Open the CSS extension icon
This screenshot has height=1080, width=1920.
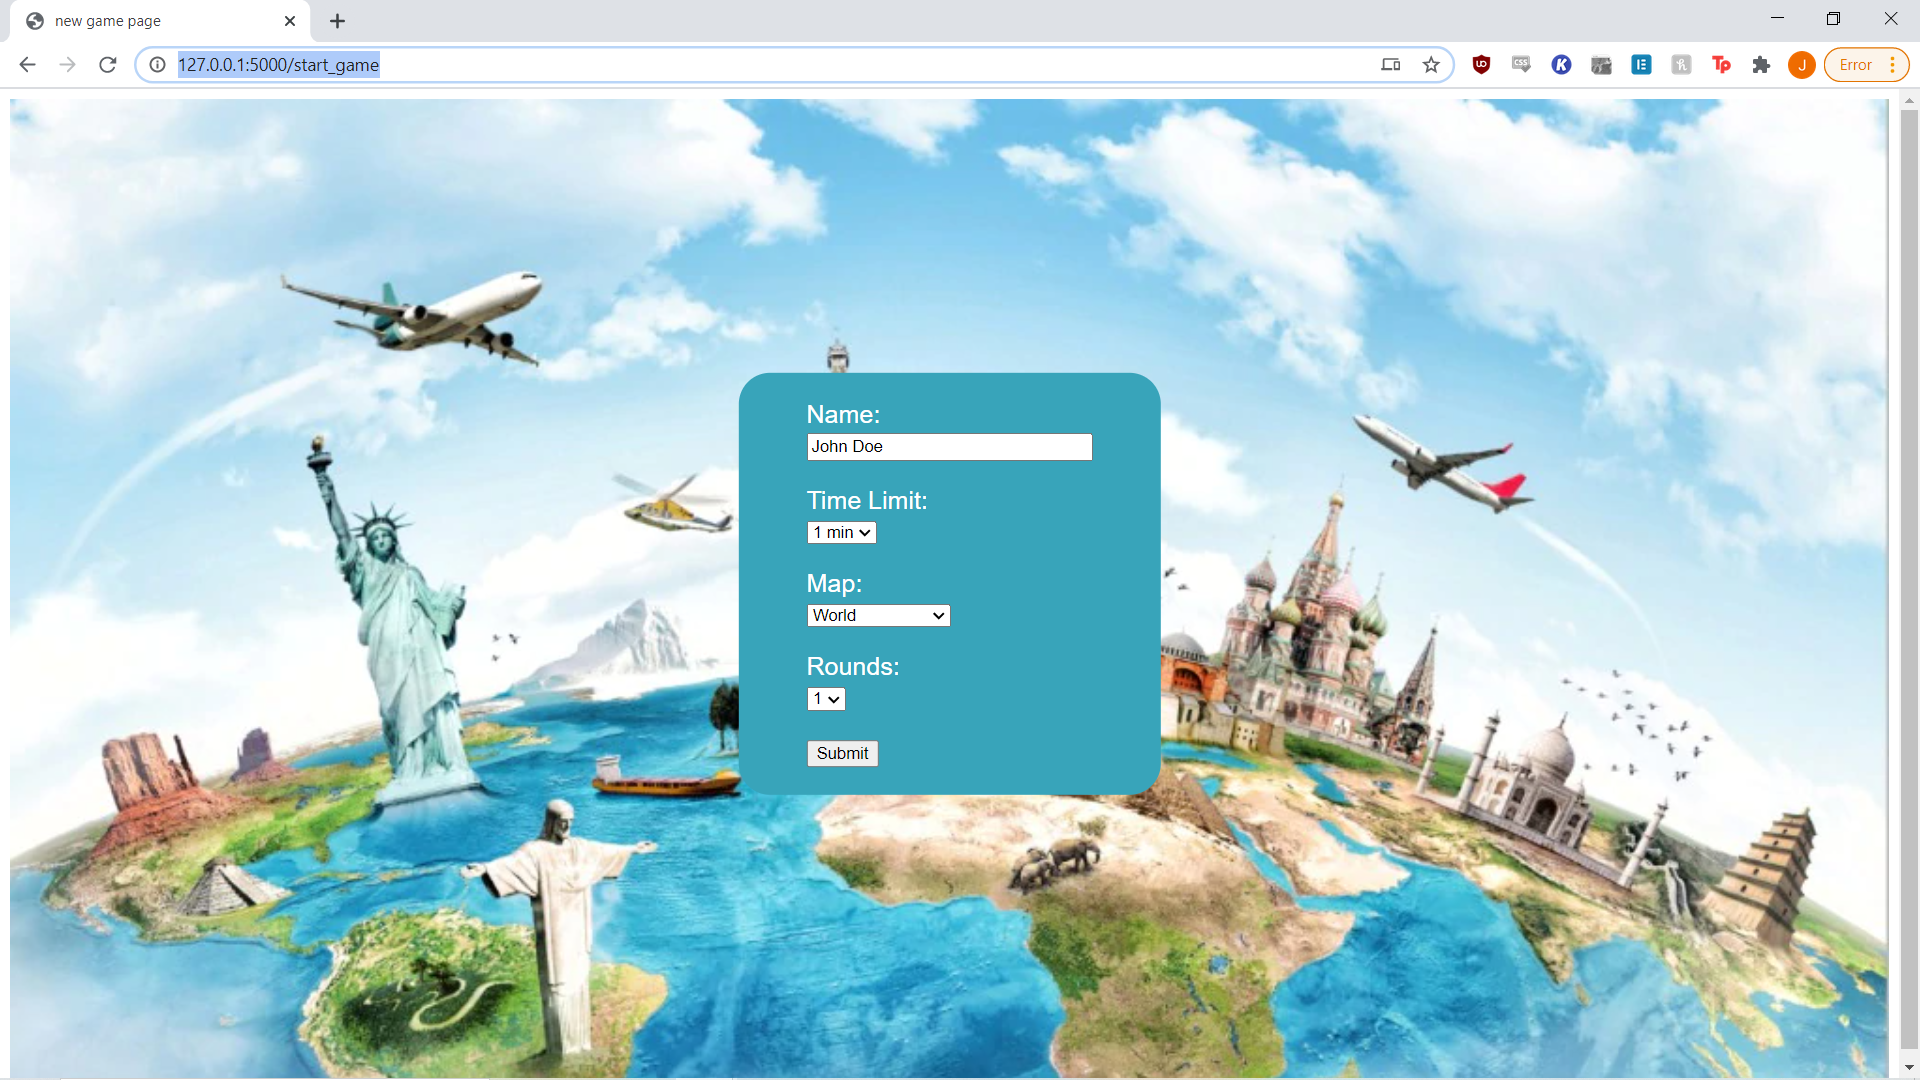(1521, 65)
